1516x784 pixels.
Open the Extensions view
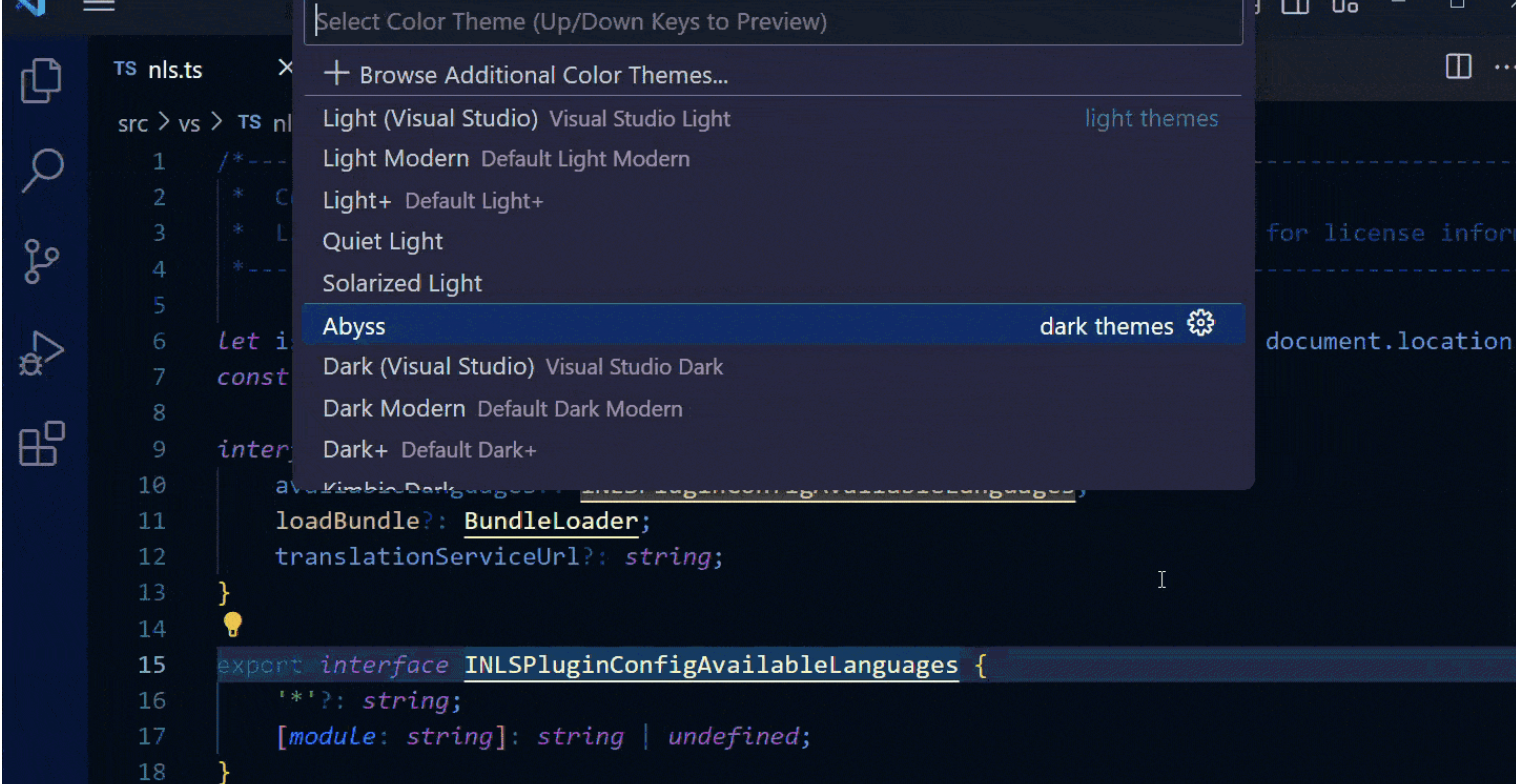pos(42,443)
